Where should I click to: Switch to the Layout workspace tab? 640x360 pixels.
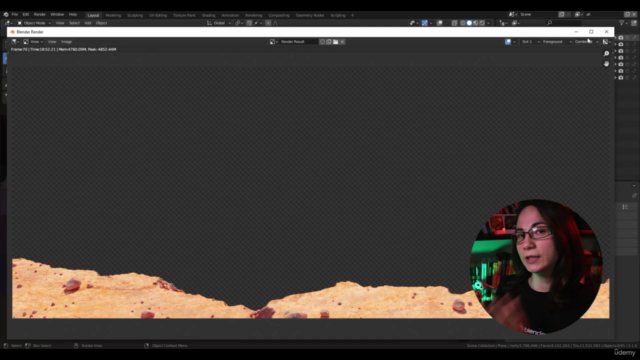(93, 15)
